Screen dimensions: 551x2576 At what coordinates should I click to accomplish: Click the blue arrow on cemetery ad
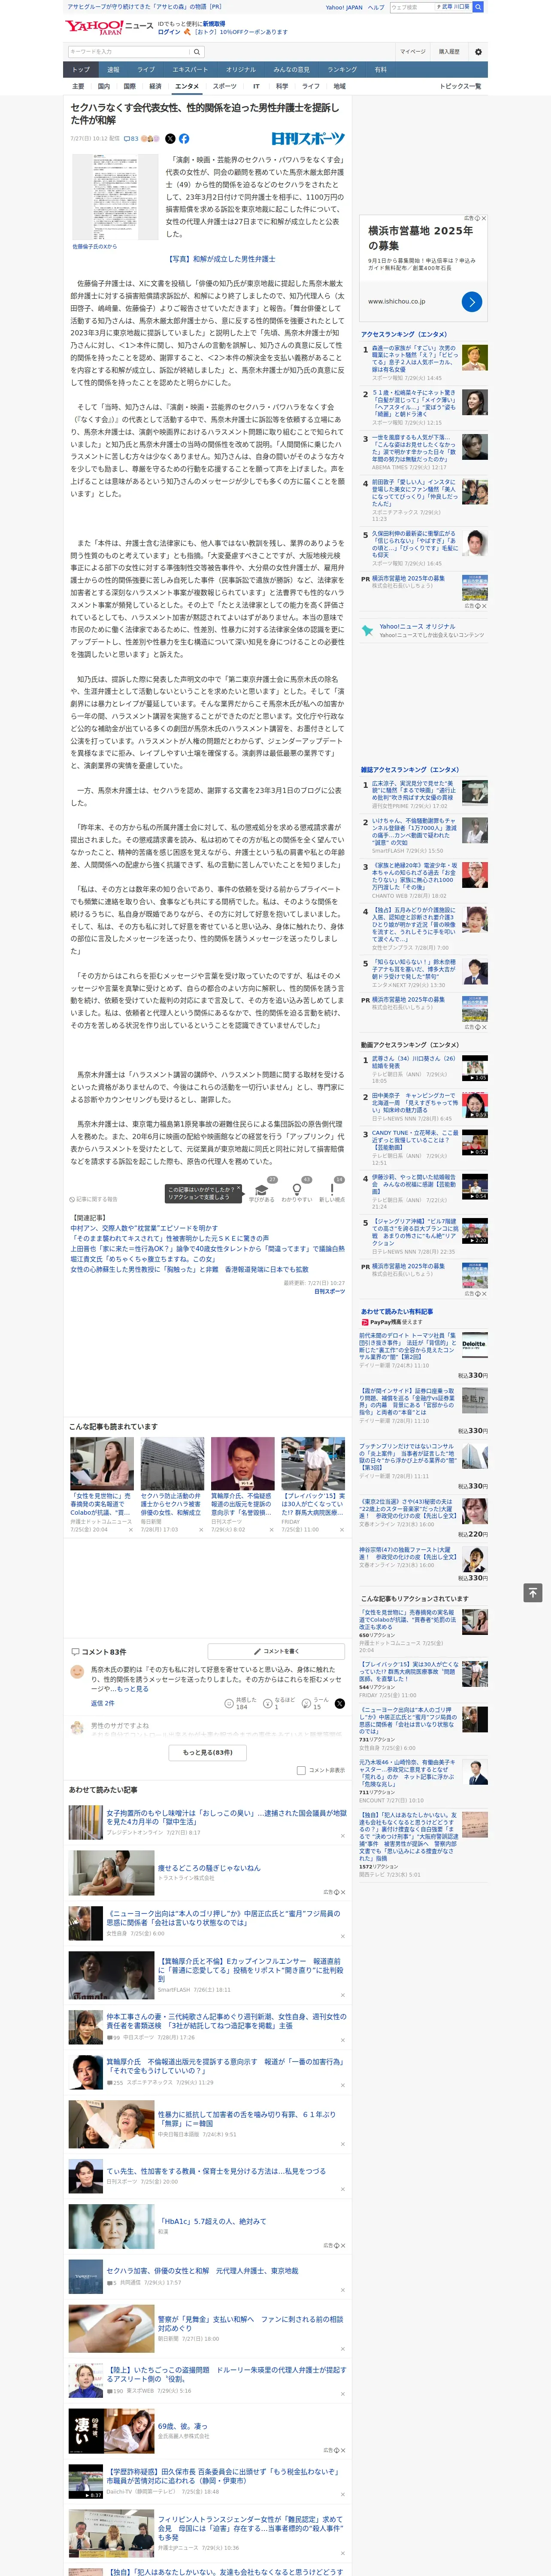tap(472, 301)
